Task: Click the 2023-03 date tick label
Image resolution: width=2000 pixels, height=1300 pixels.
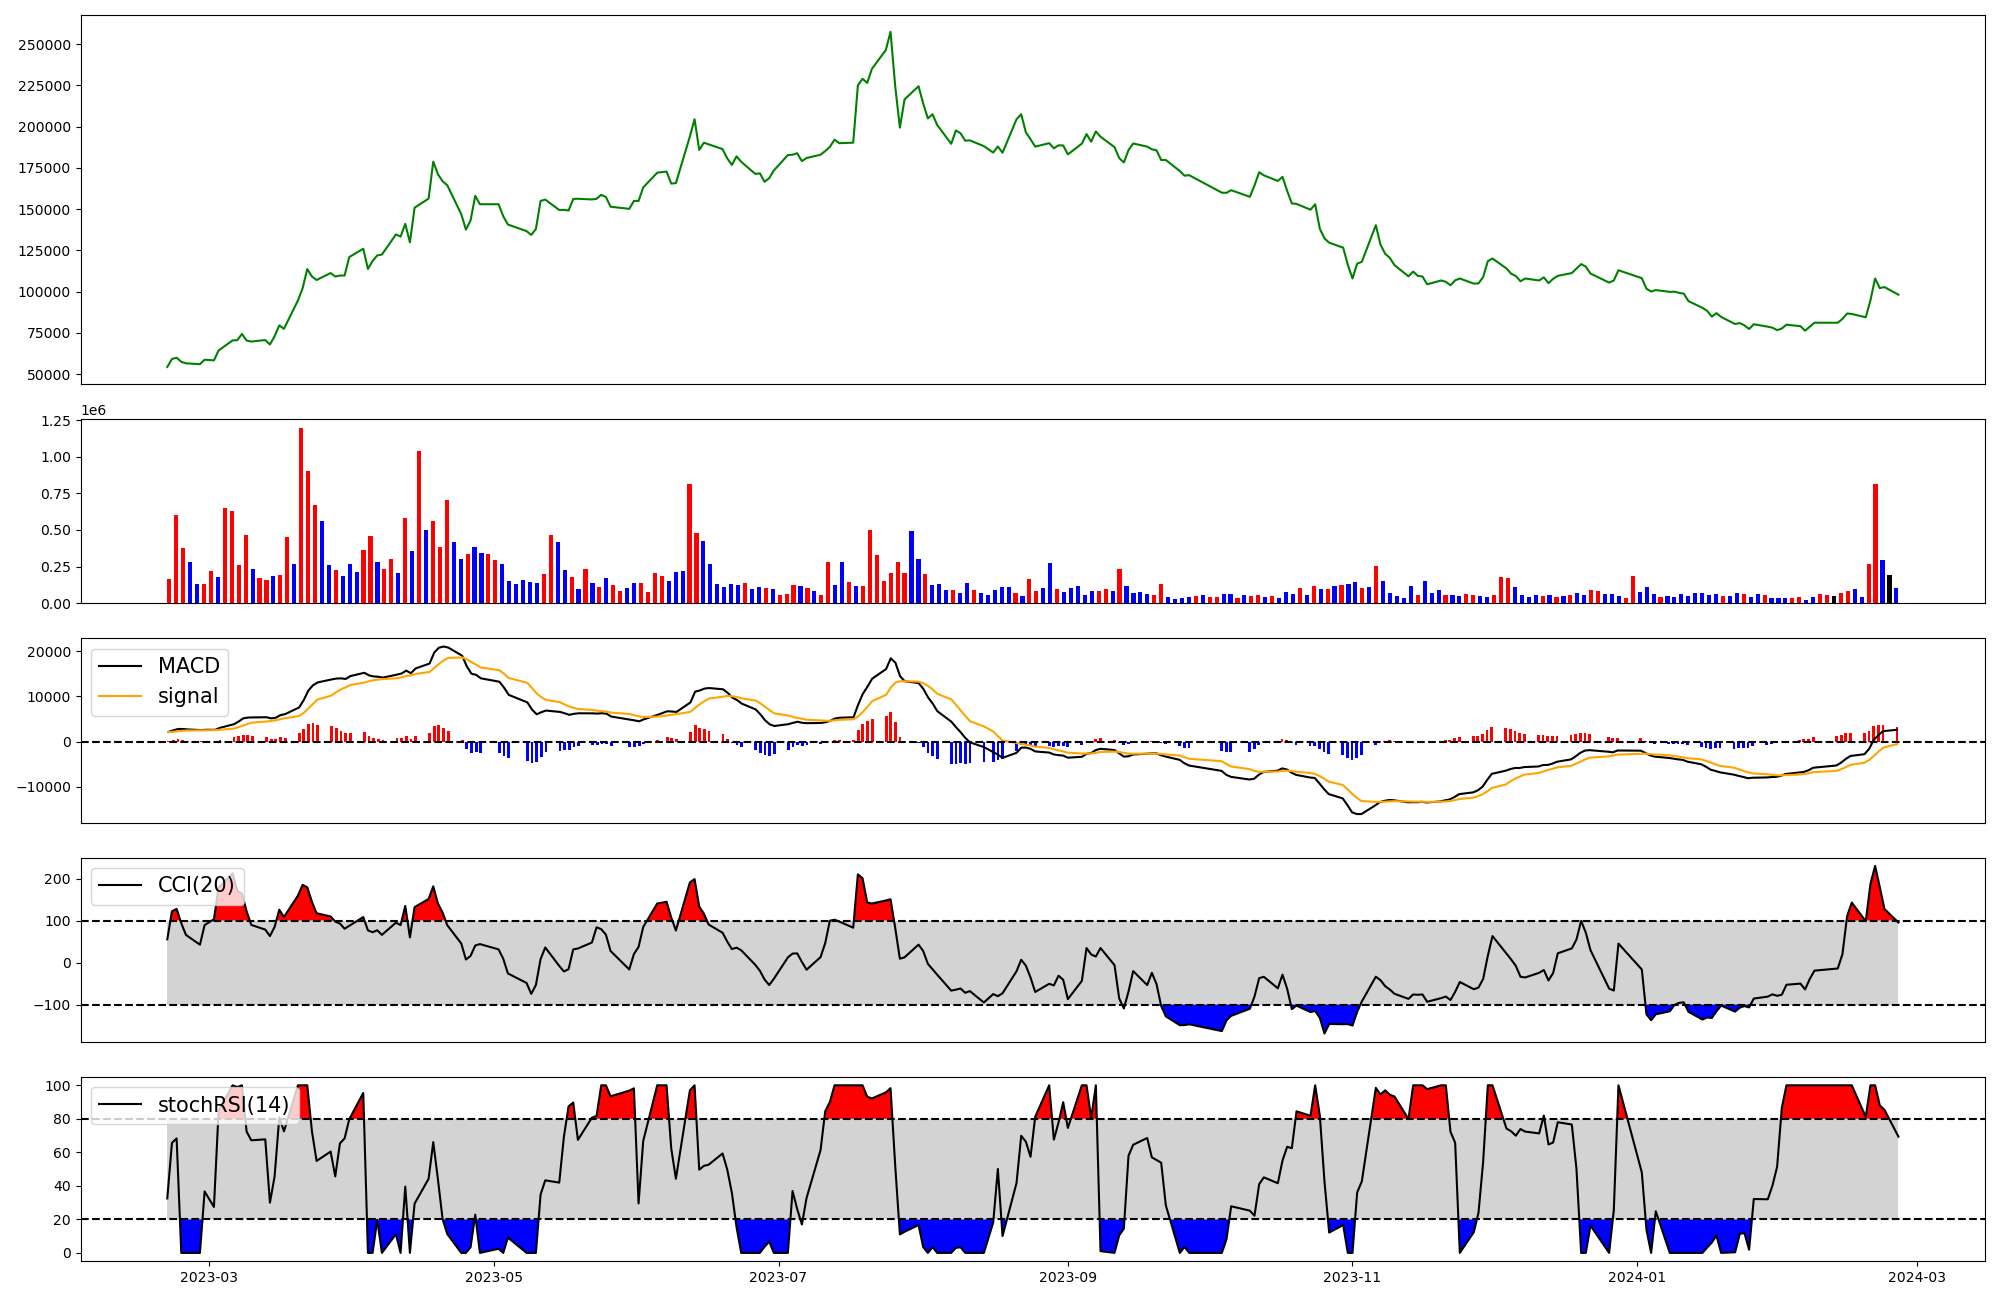Action: [210, 1277]
